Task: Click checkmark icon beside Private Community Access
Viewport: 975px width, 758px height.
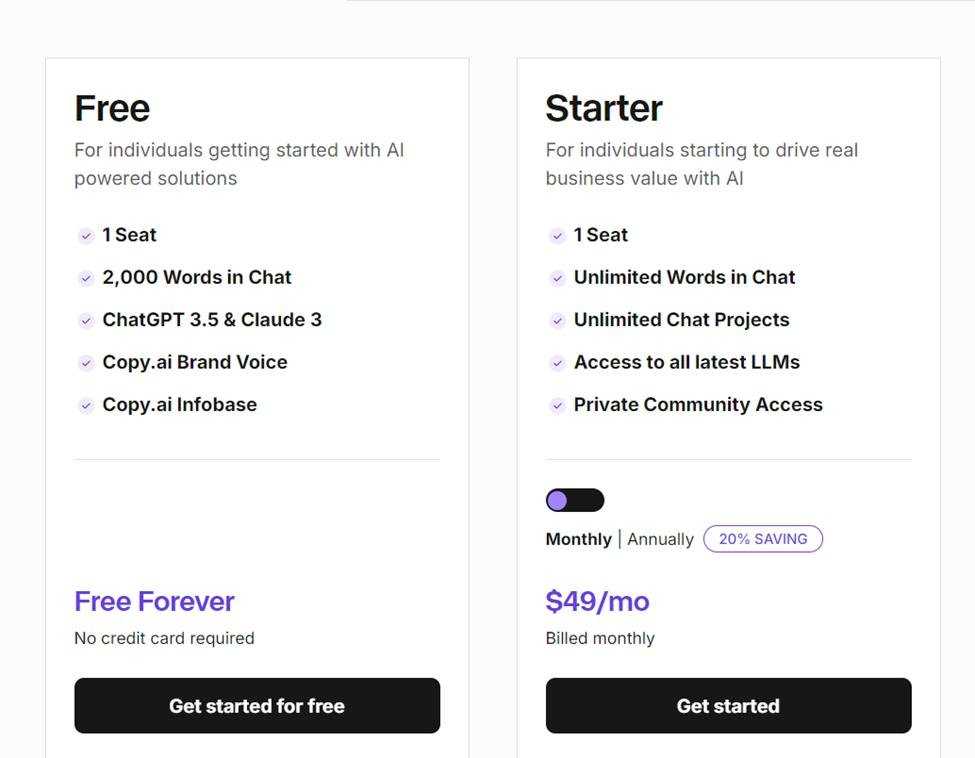Action: (x=558, y=405)
